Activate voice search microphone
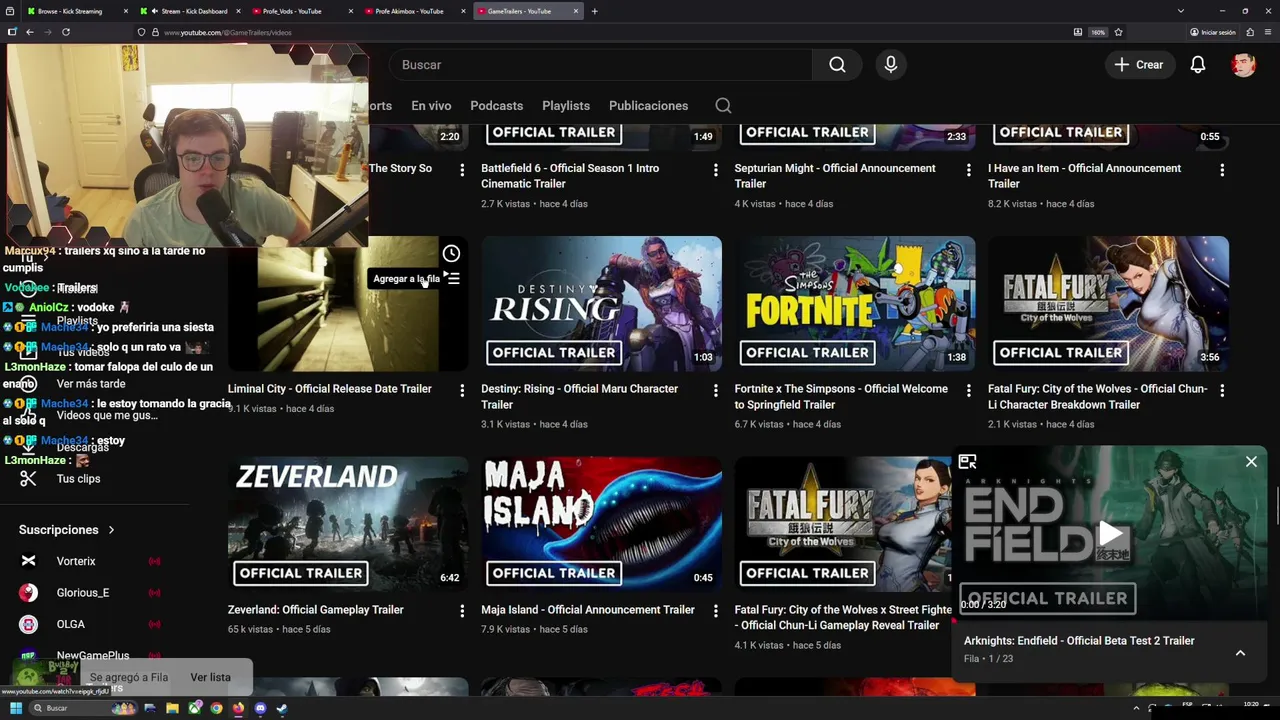The width and height of the screenshot is (1280, 720). click(x=890, y=65)
